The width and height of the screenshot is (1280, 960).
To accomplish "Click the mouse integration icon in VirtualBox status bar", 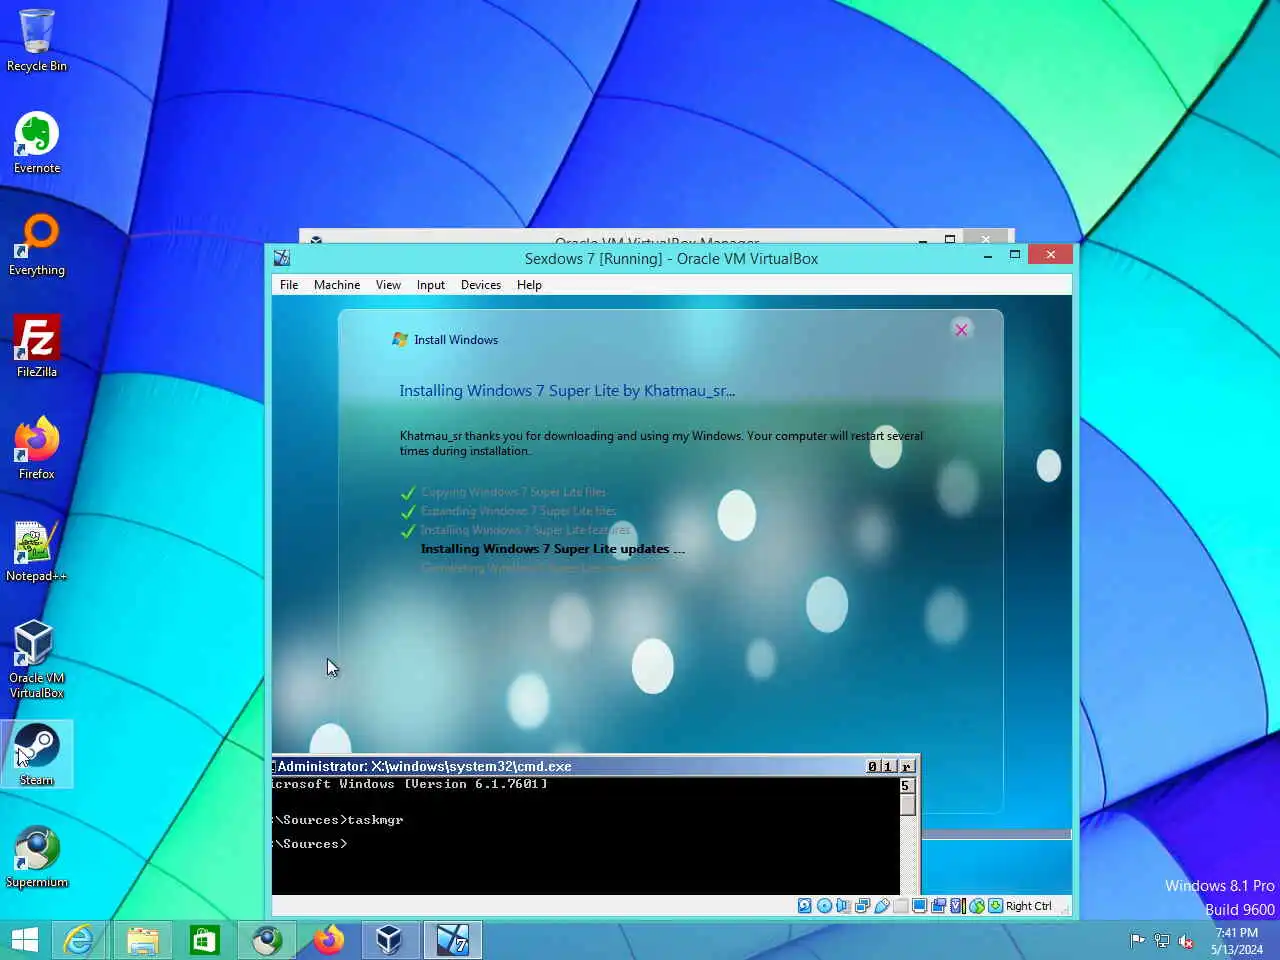I will tap(977, 906).
